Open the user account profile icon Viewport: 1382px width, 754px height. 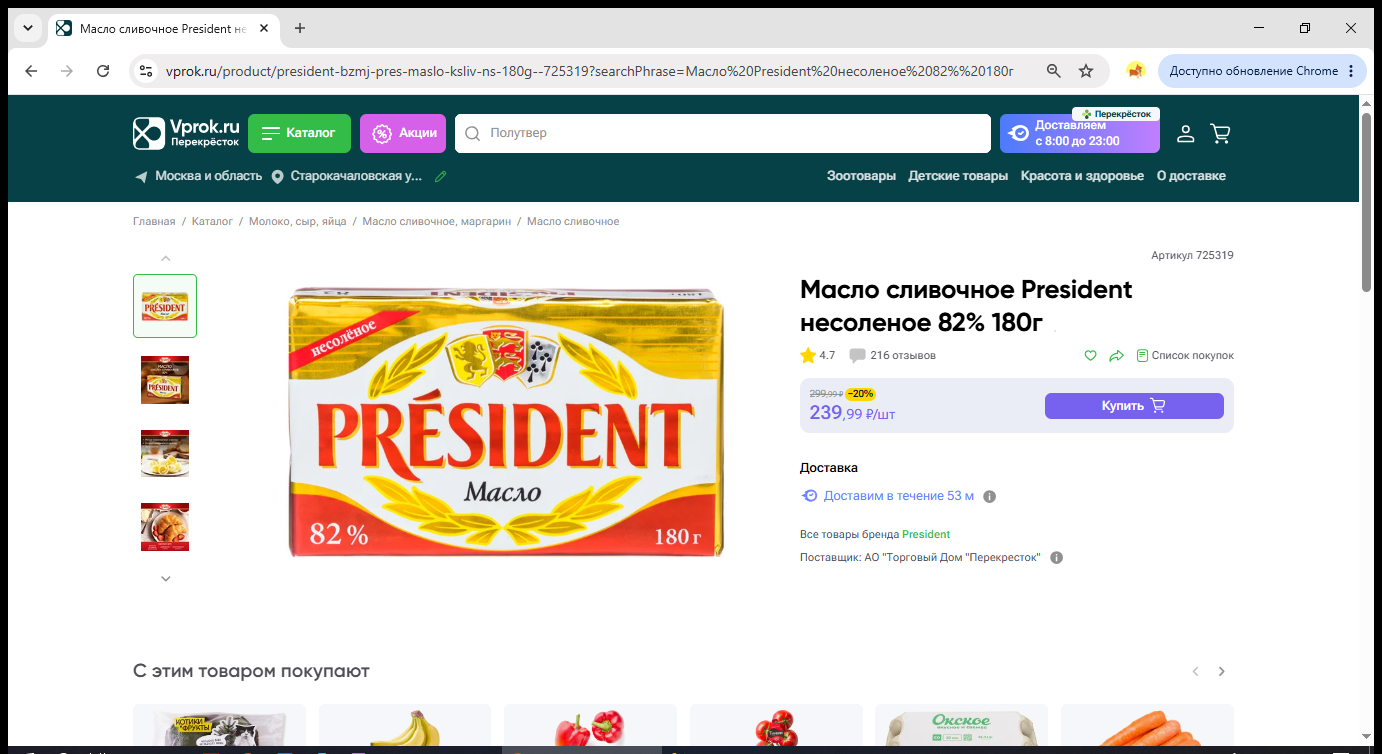point(1185,133)
